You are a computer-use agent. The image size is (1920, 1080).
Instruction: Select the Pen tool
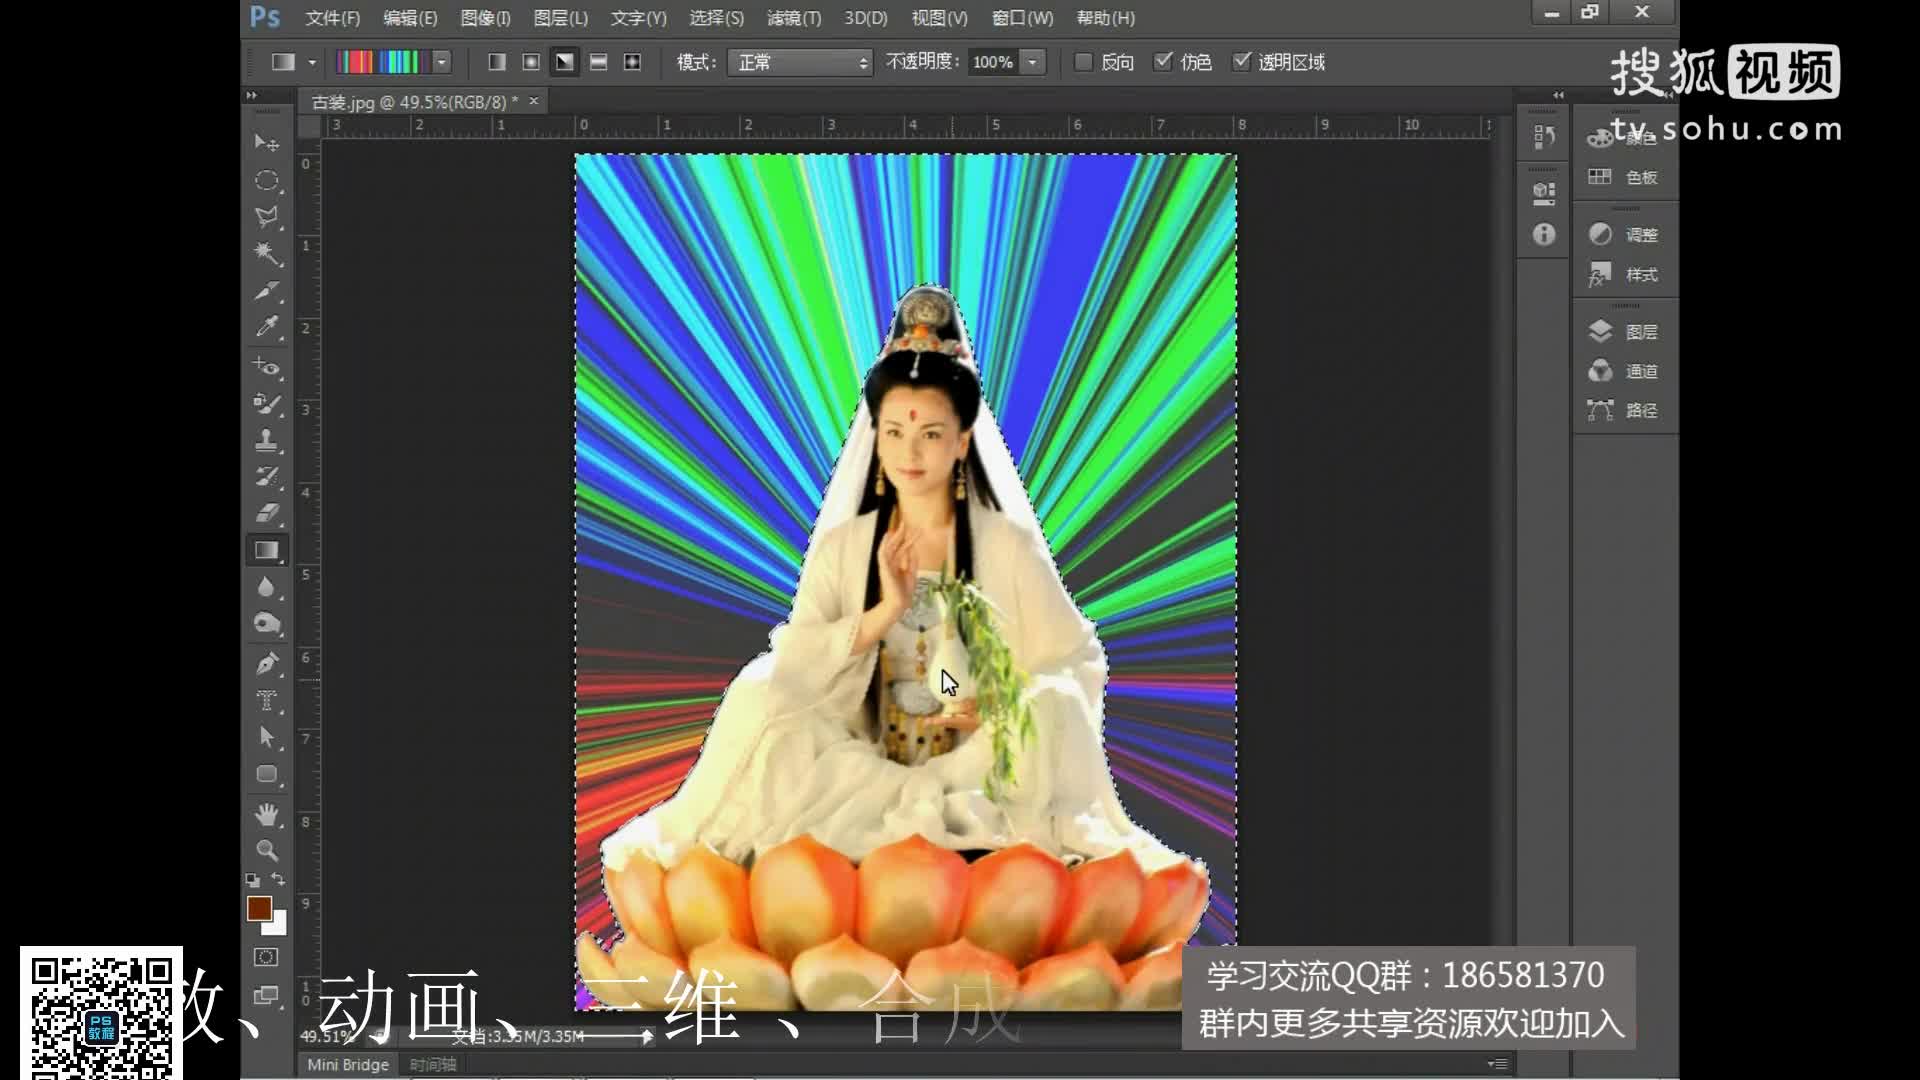click(x=266, y=663)
